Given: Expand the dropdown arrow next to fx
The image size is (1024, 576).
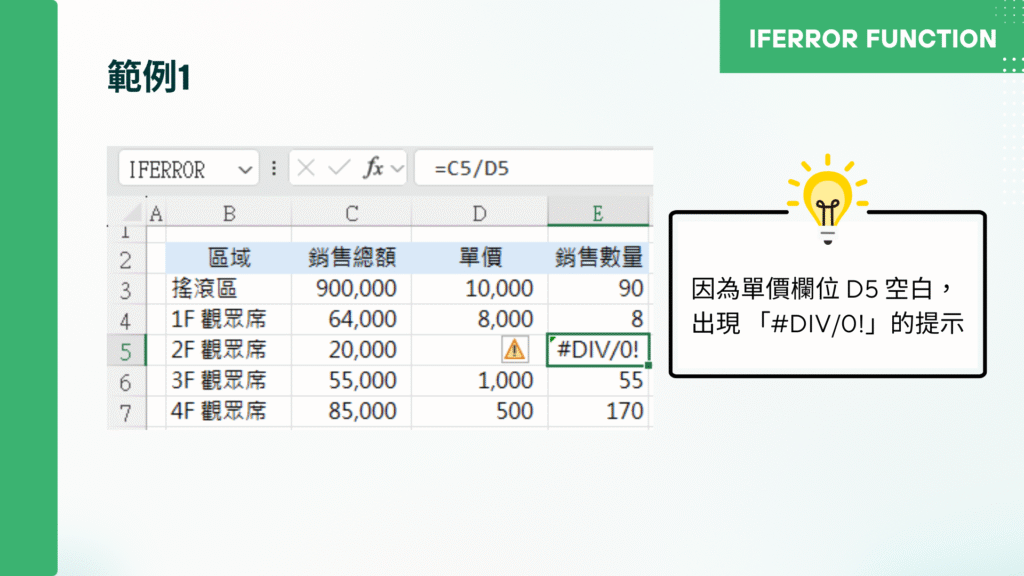Looking at the screenshot, I should pyautogui.click(x=397, y=169).
